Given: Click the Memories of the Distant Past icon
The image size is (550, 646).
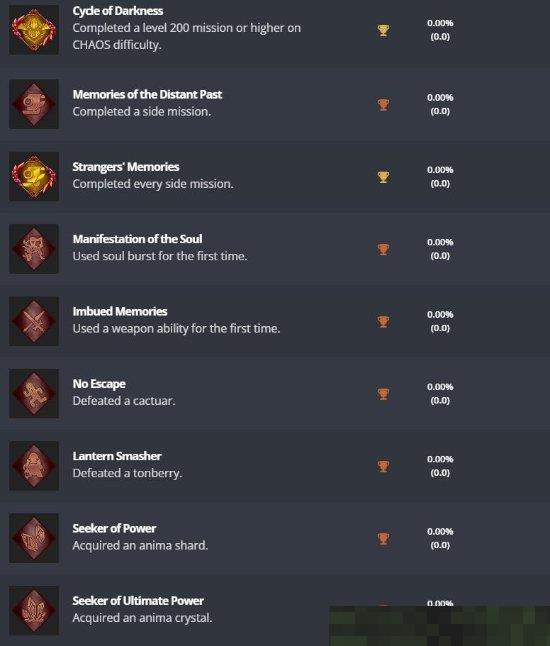Looking at the screenshot, I should pyautogui.click(x=34, y=104).
